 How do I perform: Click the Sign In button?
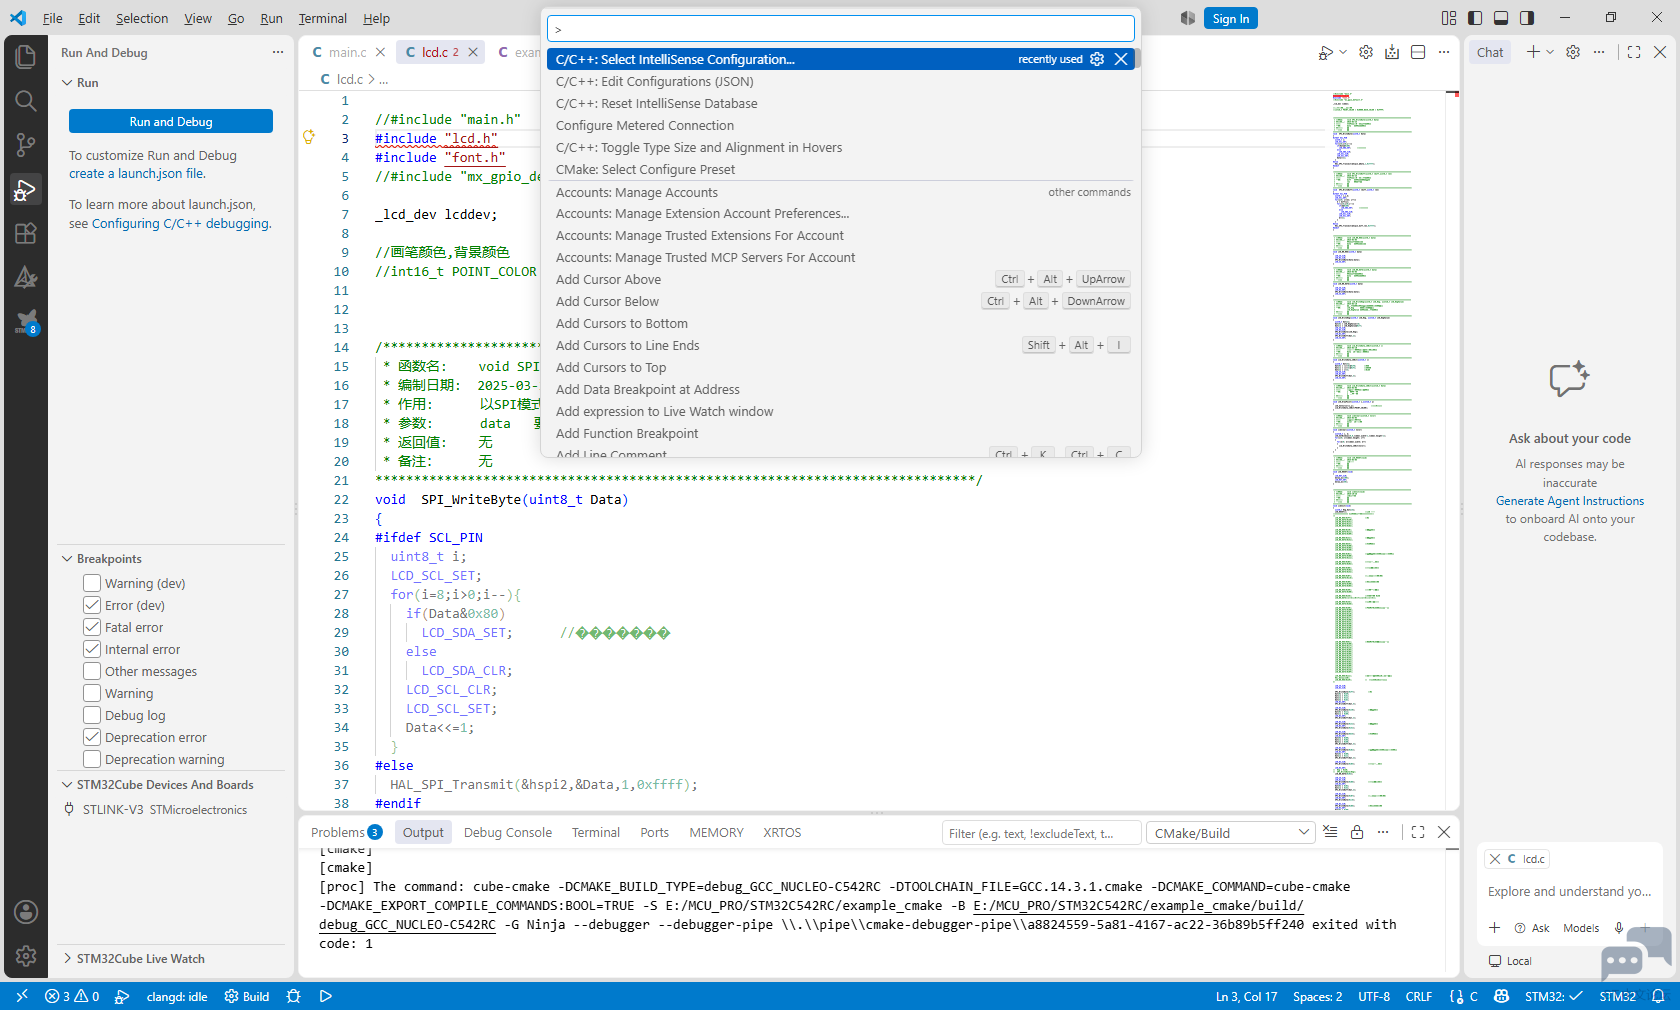tap(1230, 18)
